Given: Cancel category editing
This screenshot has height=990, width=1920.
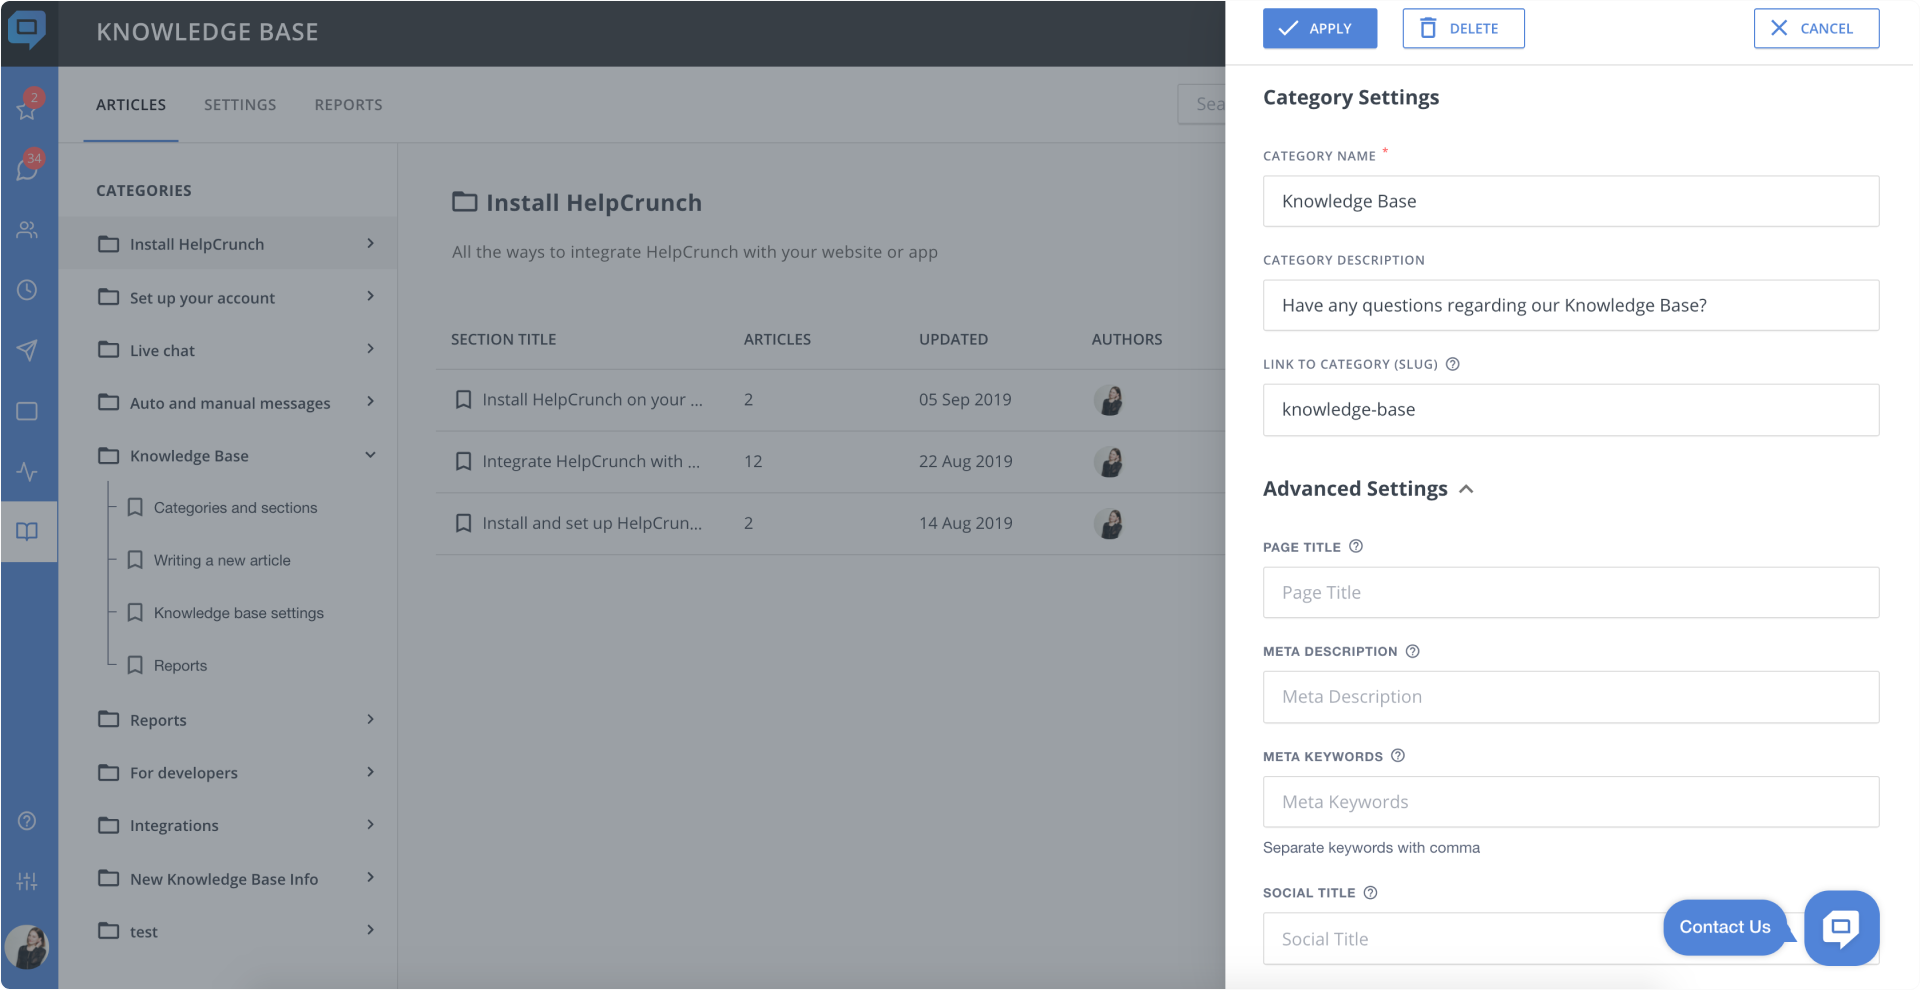Looking at the screenshot, I should click(x=1816, y=28).
